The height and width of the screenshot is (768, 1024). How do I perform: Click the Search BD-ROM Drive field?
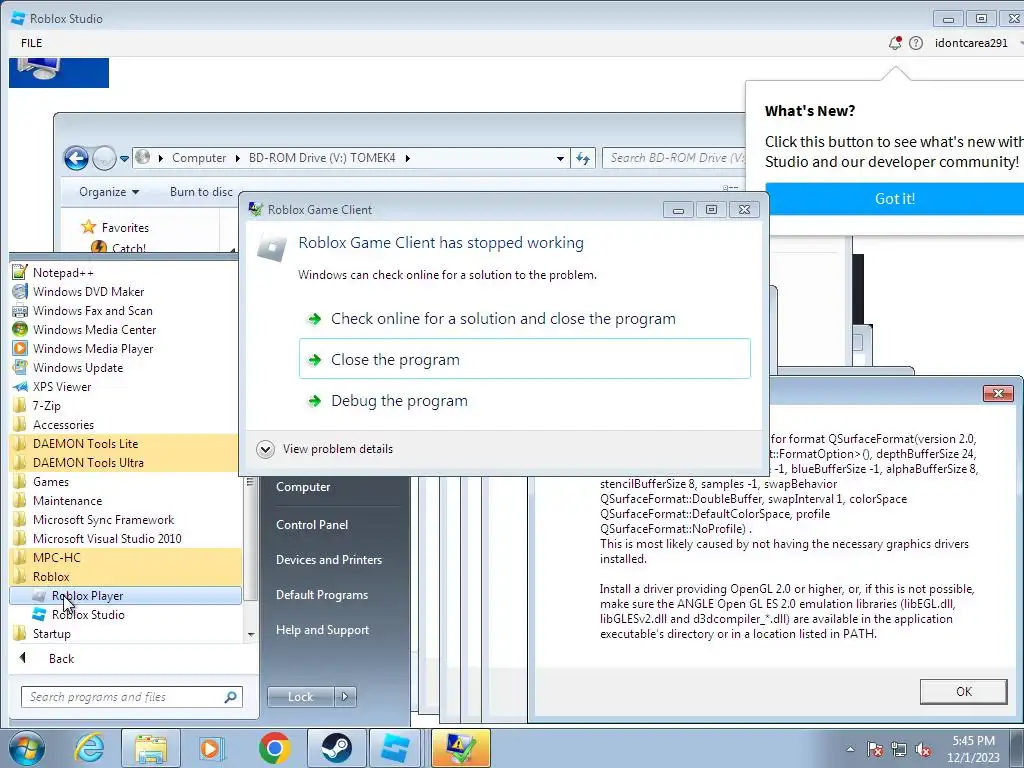point(674,158)
